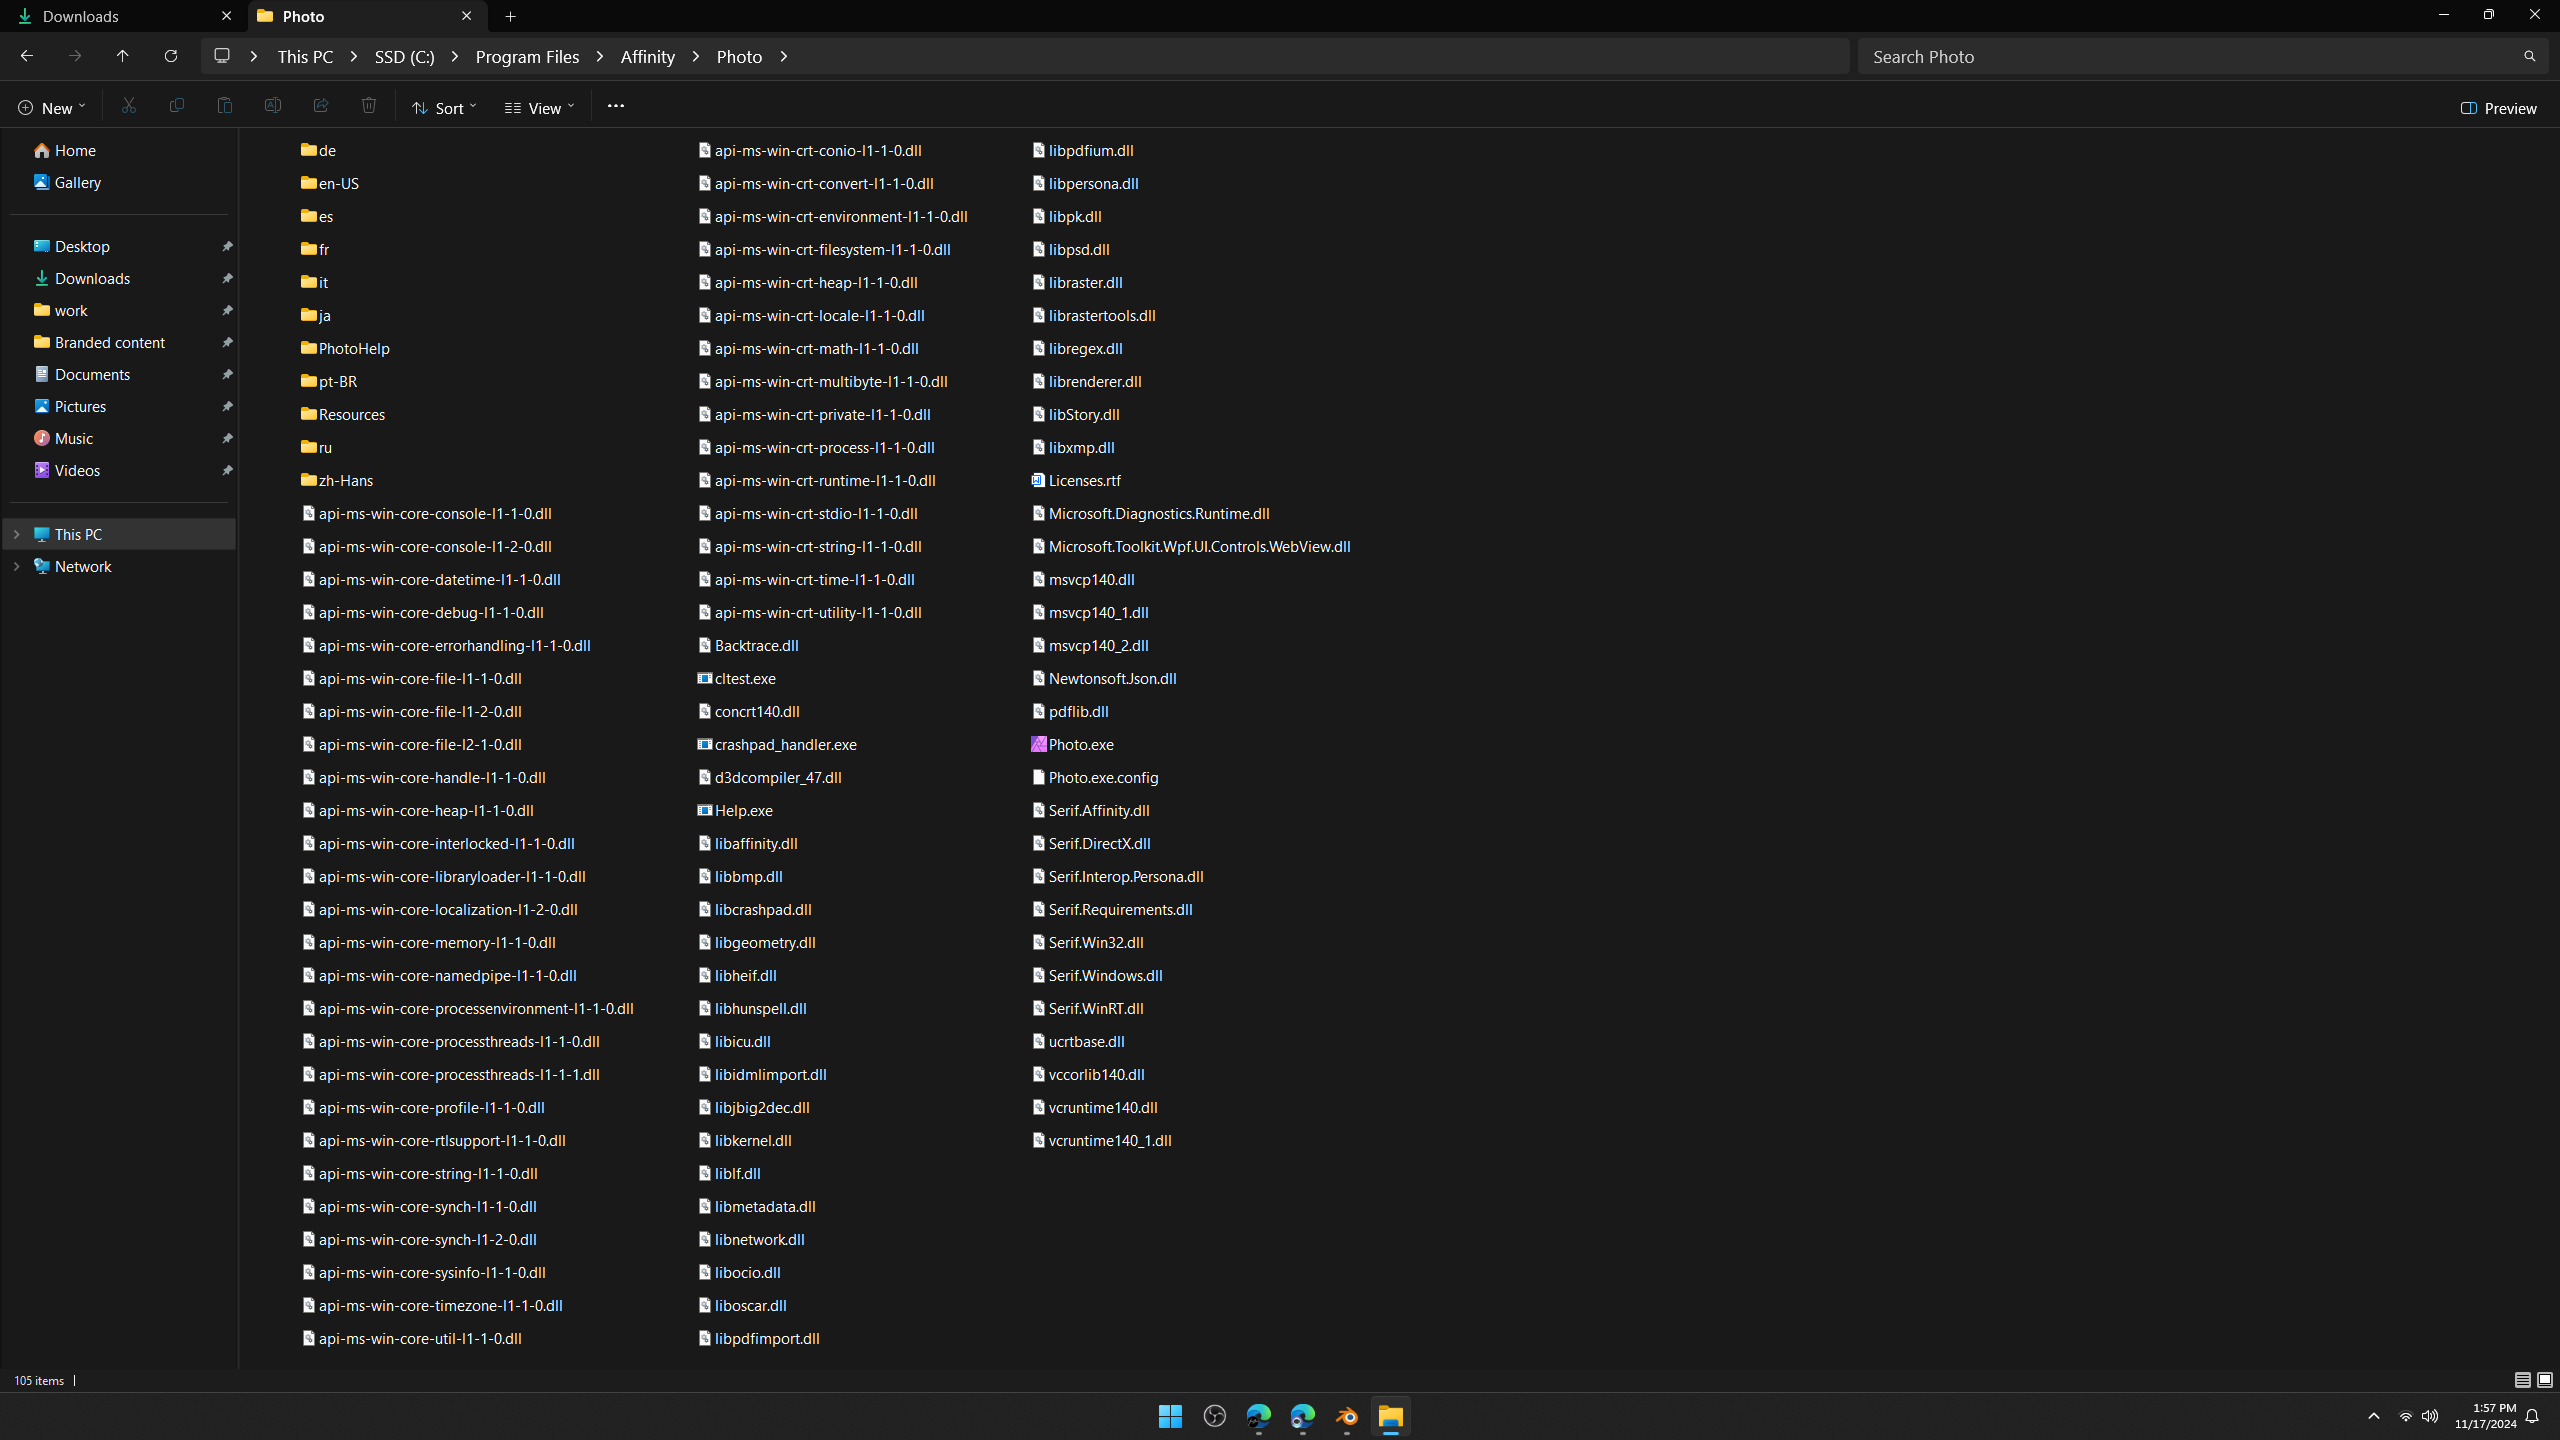This screenshot has width=2560, height=1440.
Task: Expand This PC in navigation pane
Action: click(16, 534)
